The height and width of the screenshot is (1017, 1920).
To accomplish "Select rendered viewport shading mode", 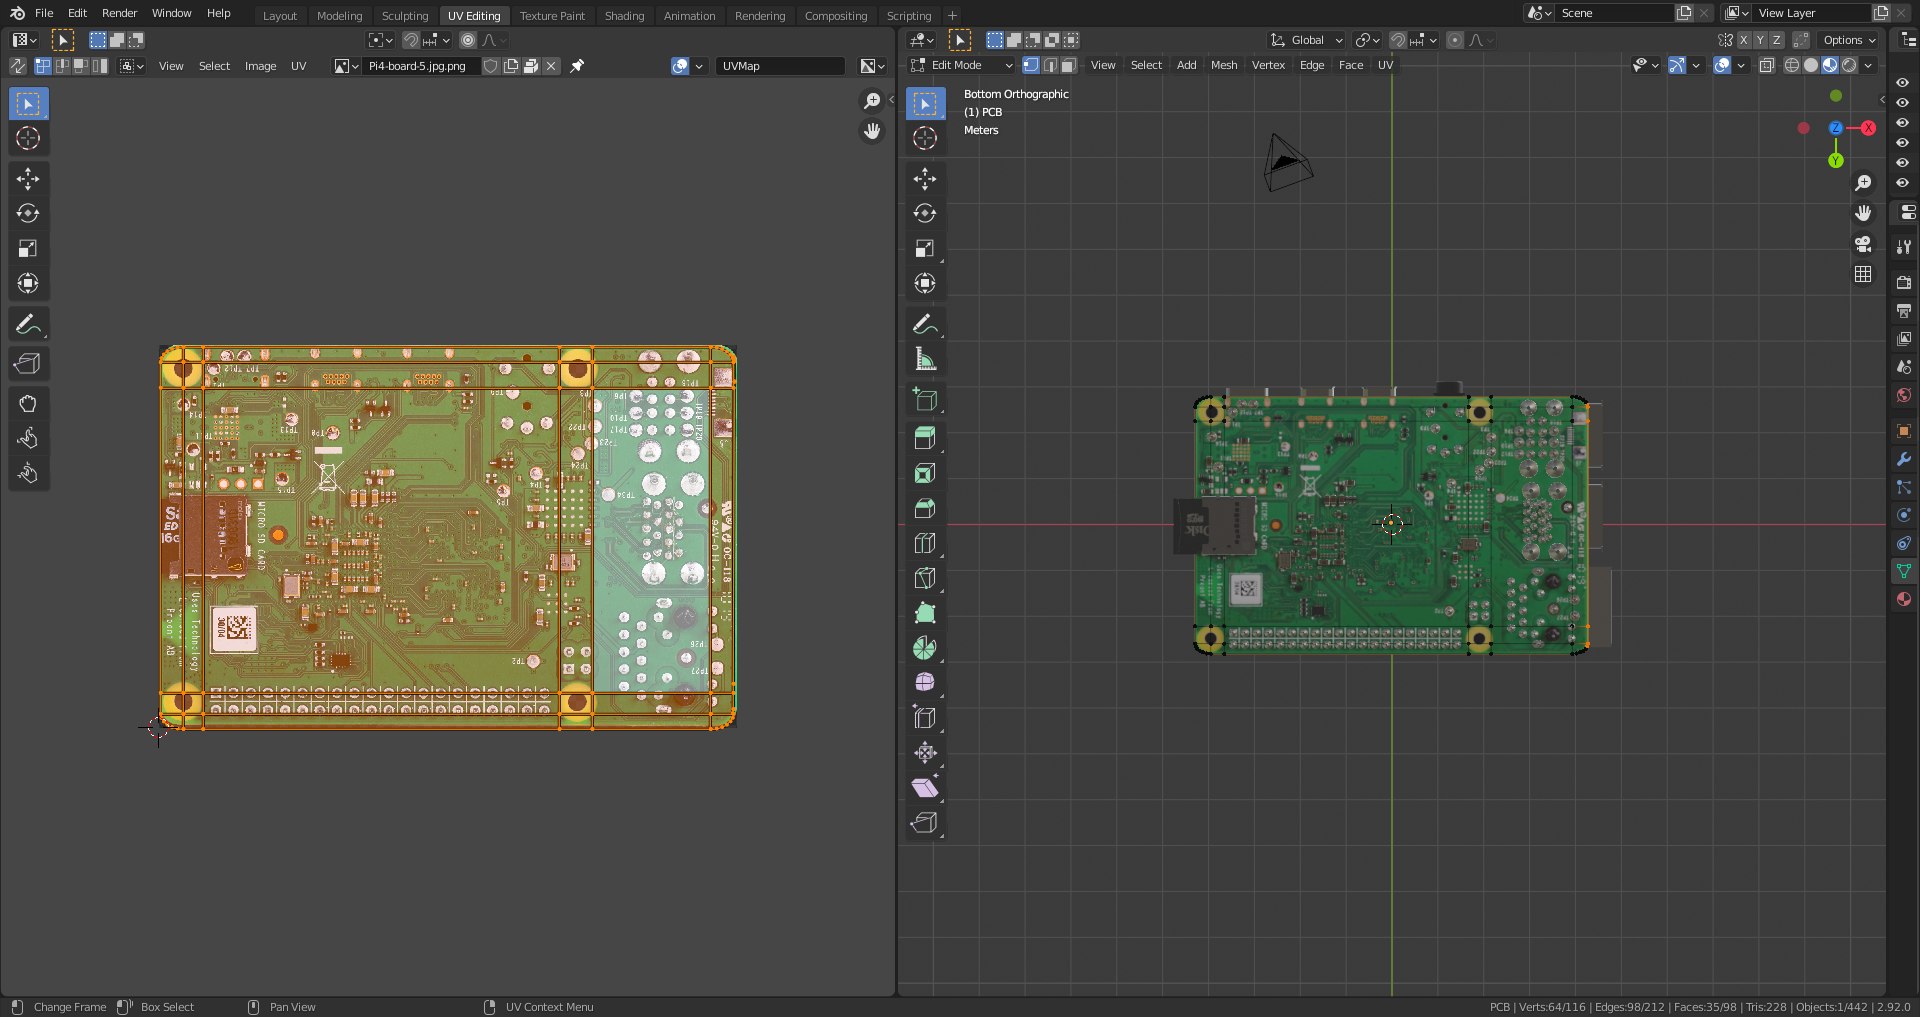I will pyautogui.click(x=1849, y=65).
